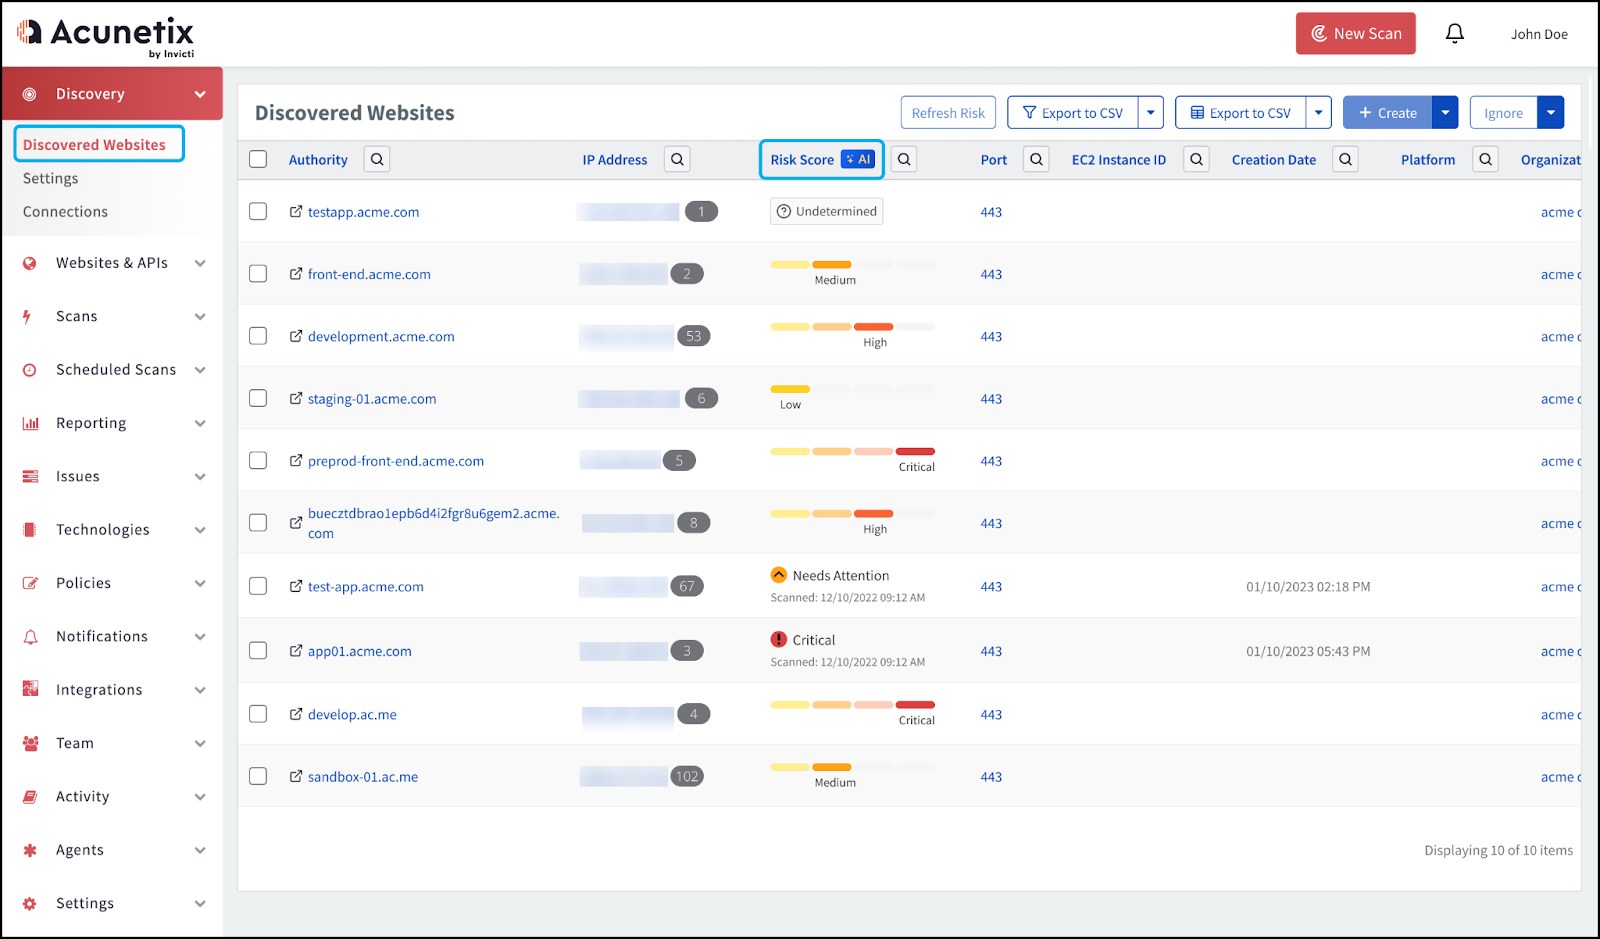The height and width of the screenshot is (939, 1600).
Task: Click the Creation Date column search icon
Action: [1345, 159]
